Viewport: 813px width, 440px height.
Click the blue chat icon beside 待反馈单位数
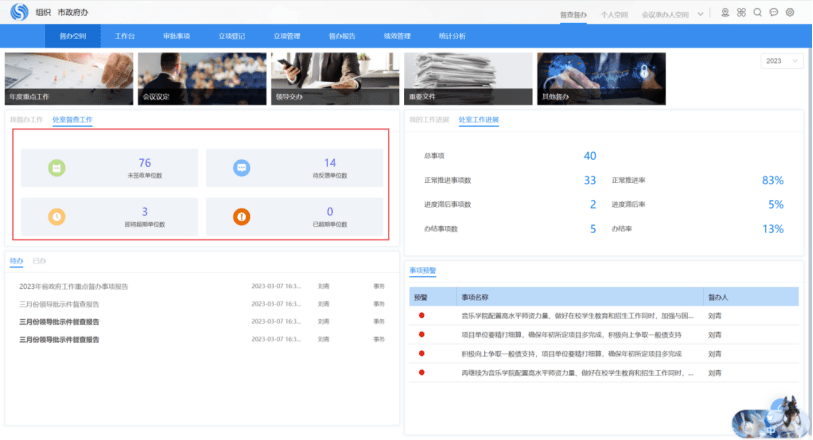(x=241, y=168)
